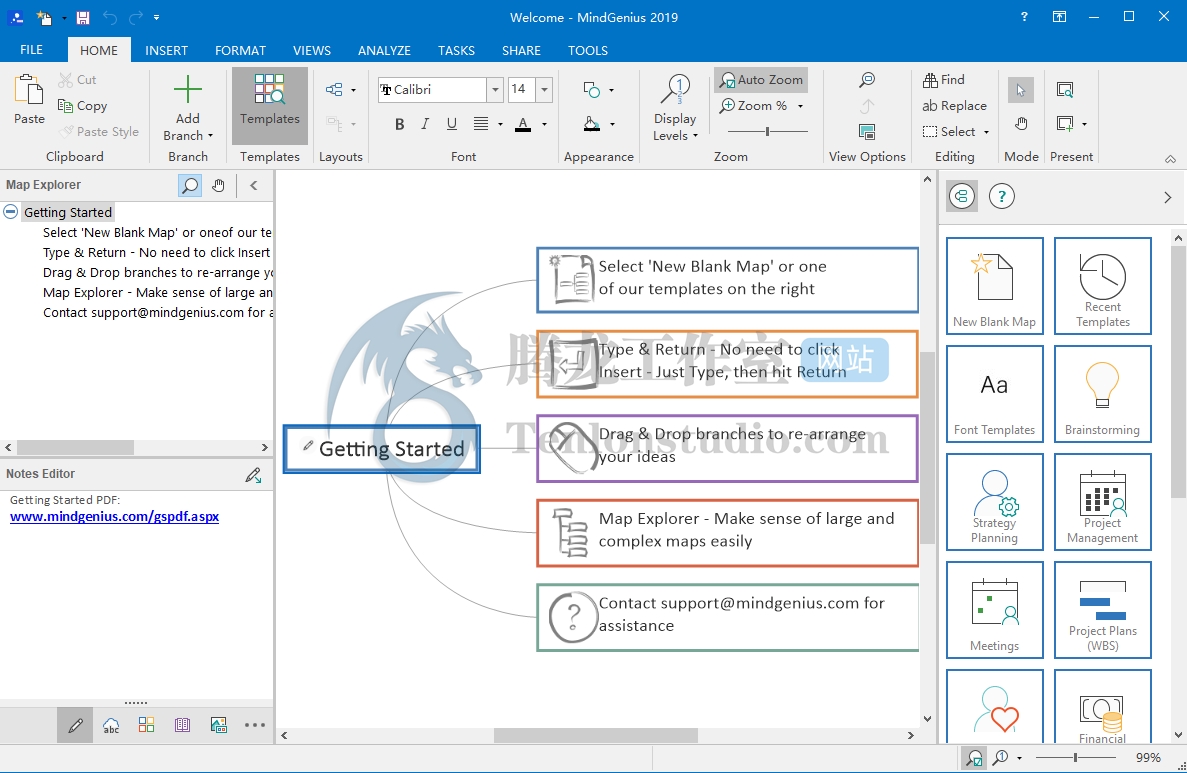Select 'Drag & Drop branches' tree row
1187x773 pixels.
[x=157, y=273]
